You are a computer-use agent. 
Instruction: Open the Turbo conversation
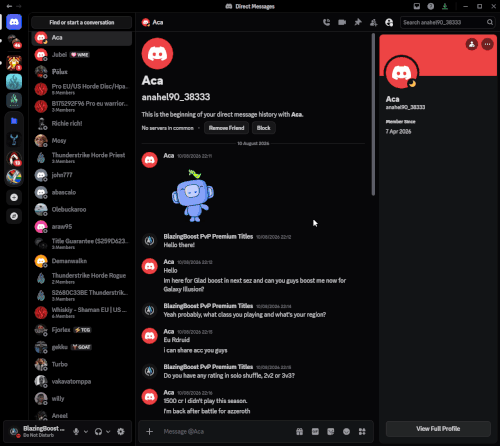click(82, 364)
